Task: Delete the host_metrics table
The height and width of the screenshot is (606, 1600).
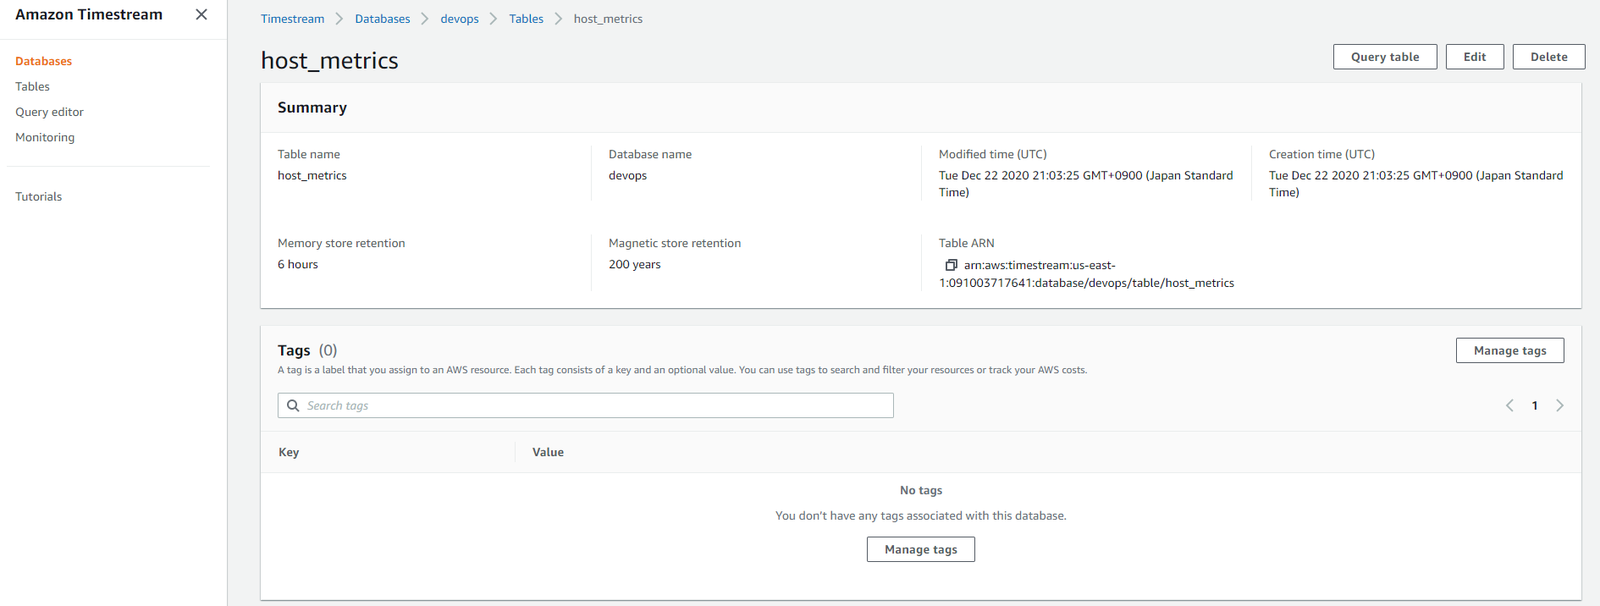Action: (1548, 57)
